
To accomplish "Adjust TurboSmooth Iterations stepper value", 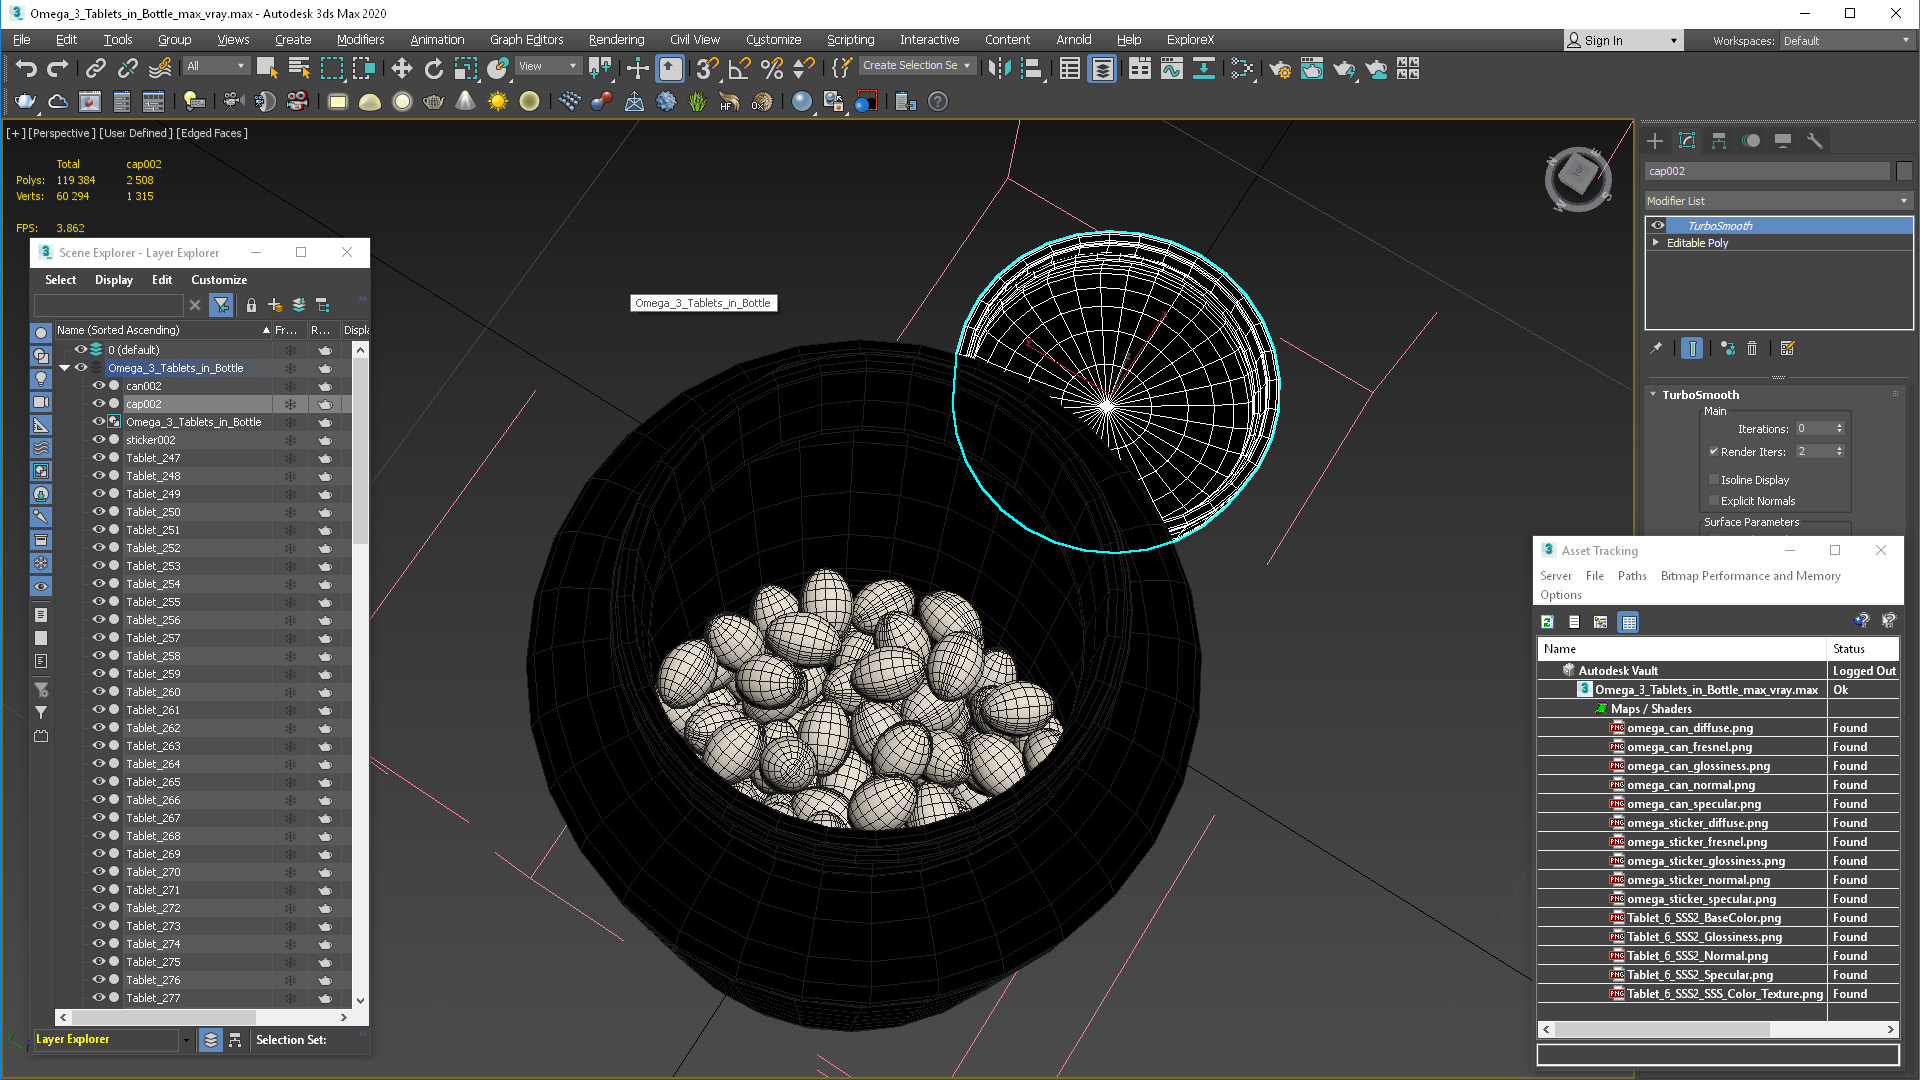I will [x=1842, y=429].
